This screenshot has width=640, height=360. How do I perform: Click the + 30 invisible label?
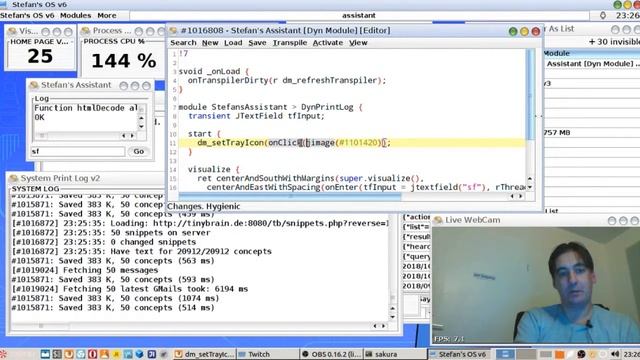click(614, 42)
